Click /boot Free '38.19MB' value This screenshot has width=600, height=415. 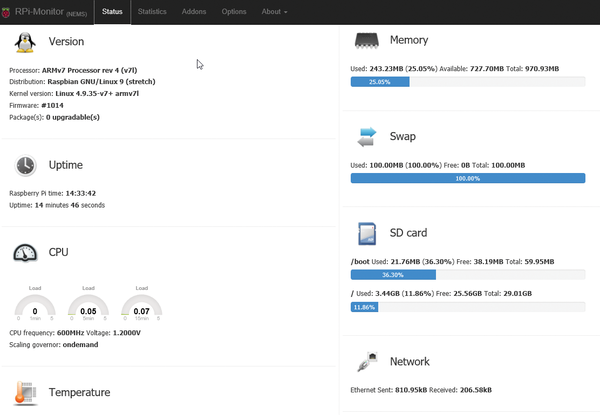(x=489, y=262)
